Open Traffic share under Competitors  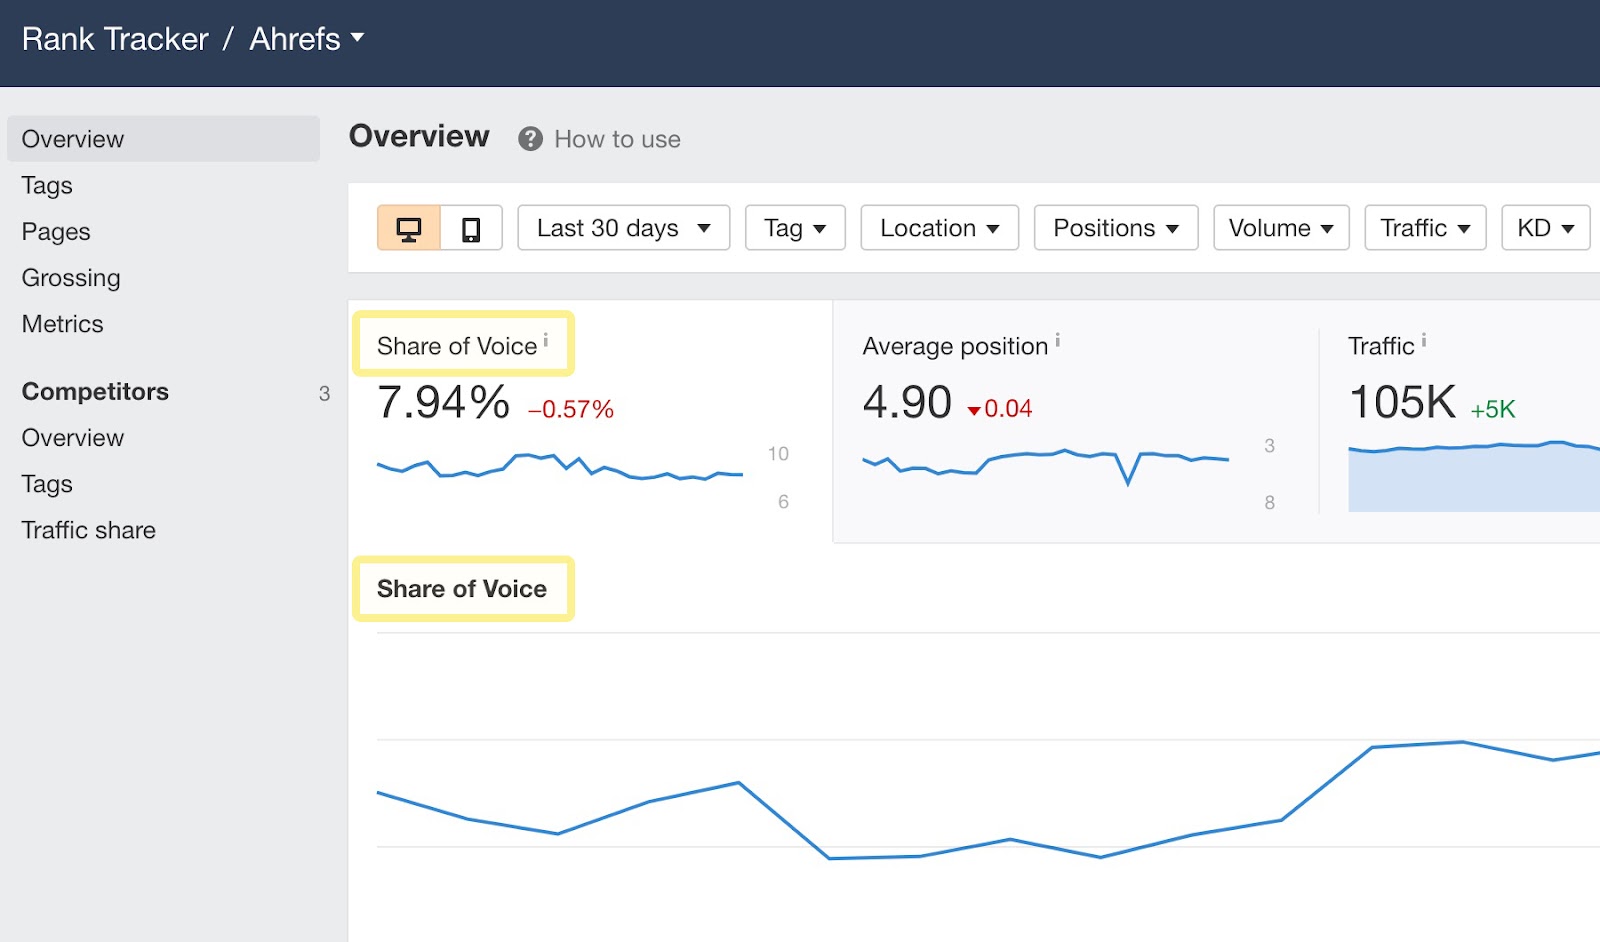pyautogui.click(x=88, y=530)
